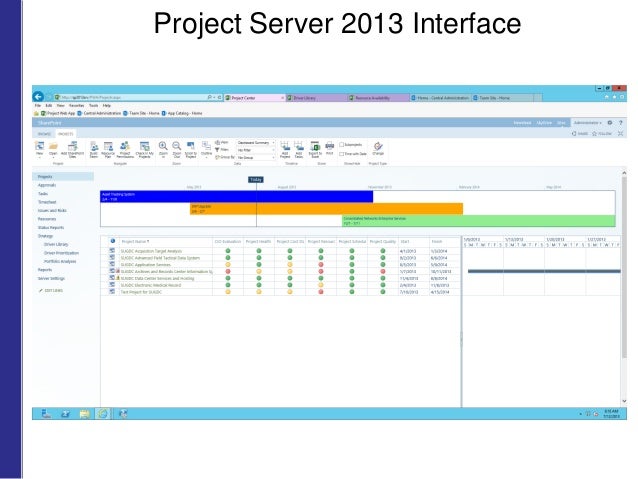Open Server Settings navigation link

tap(51, 278)
